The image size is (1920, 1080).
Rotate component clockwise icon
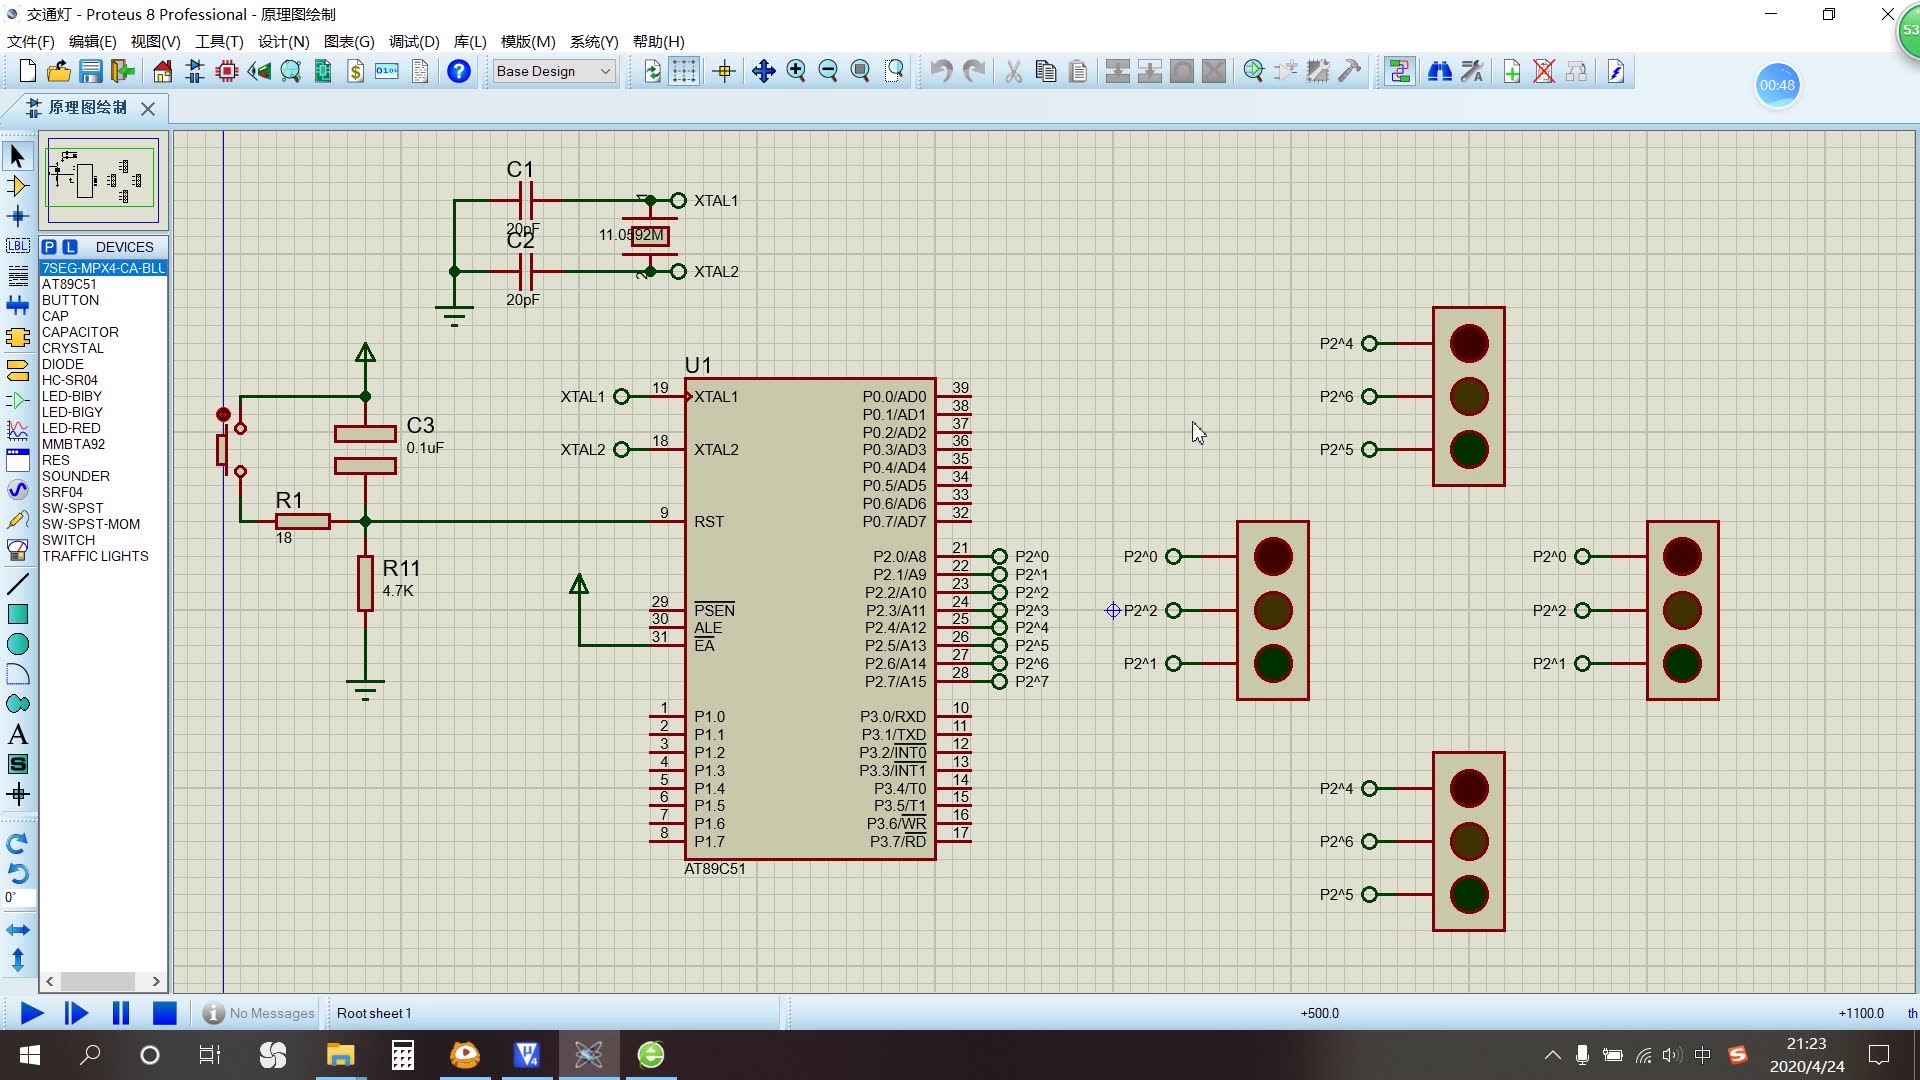(x=18, y=844)
